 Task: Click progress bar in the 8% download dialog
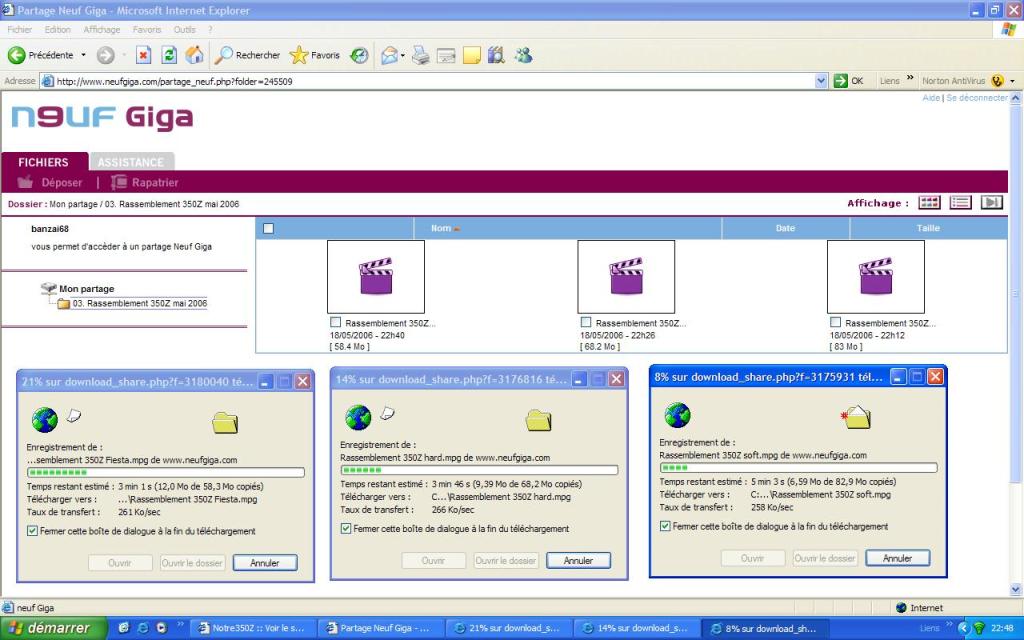(x=798, y=467)
